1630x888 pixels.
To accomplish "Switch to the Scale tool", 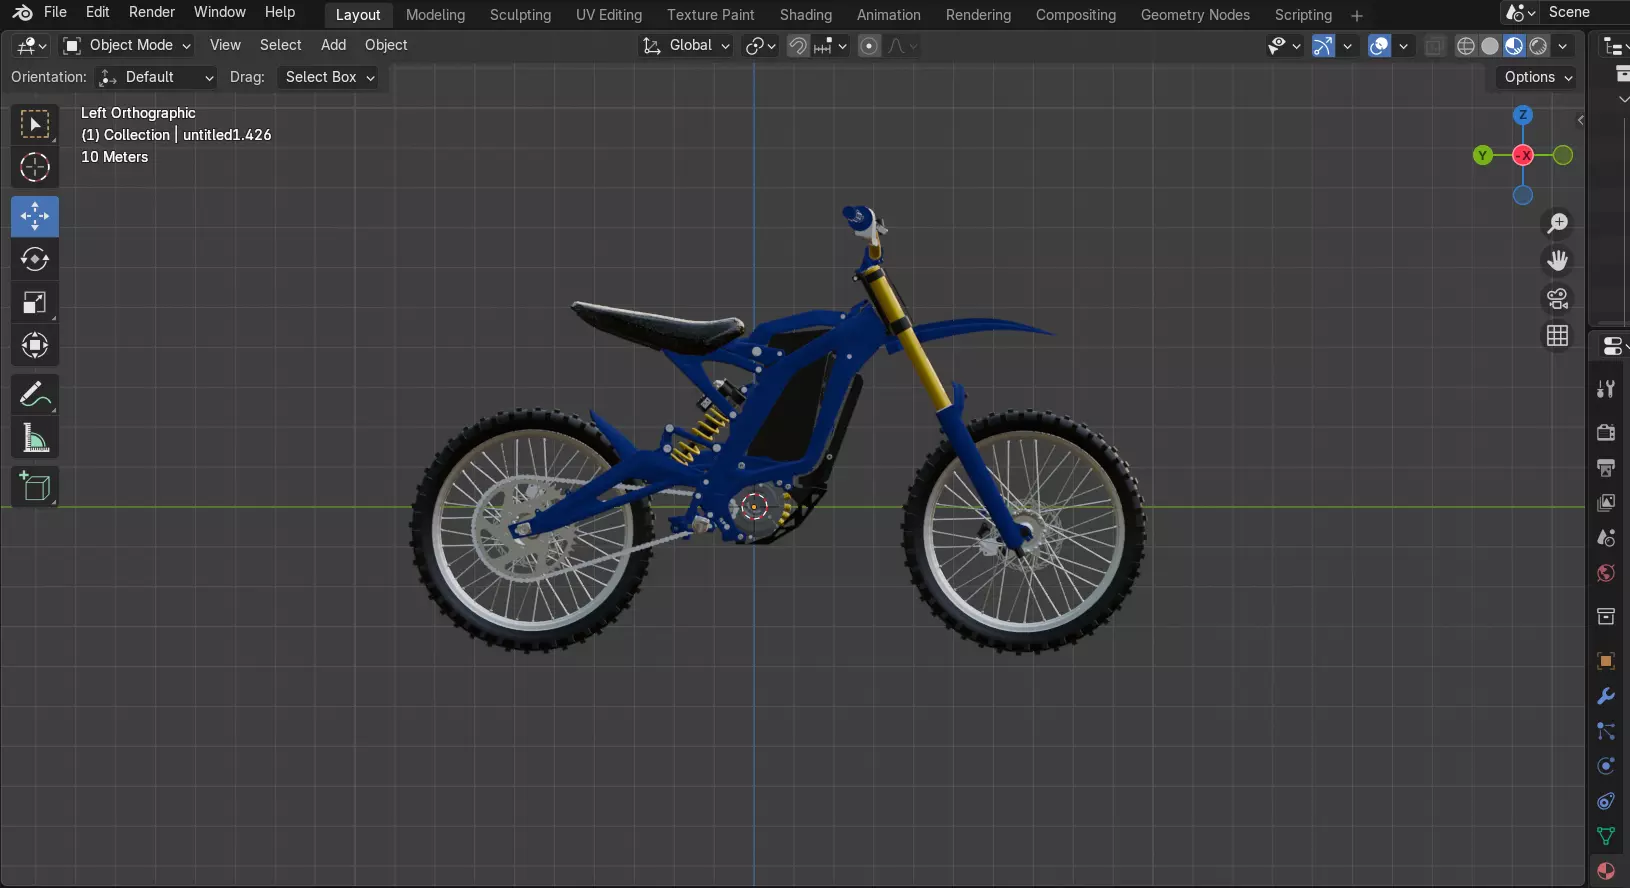I will click(35, 302).
